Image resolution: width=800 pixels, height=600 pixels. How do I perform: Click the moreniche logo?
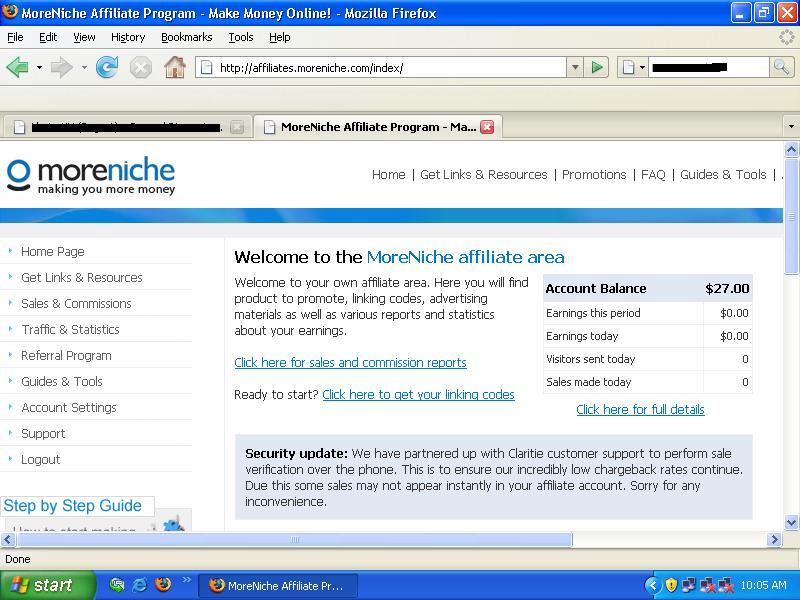[x=91, y=175]
